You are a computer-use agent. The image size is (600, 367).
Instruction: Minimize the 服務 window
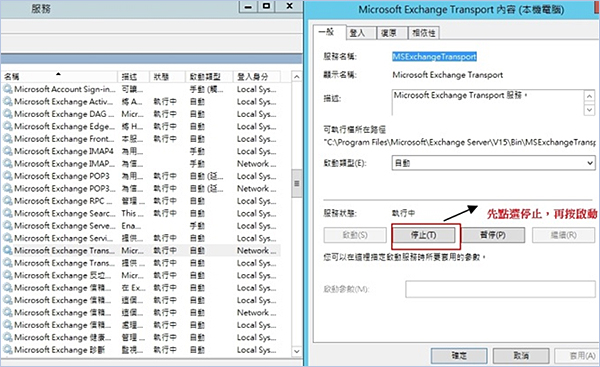click(248, 6)
